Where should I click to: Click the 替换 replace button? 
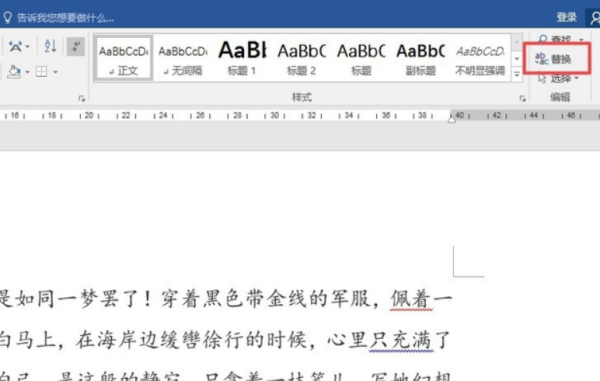click(553, 59)
